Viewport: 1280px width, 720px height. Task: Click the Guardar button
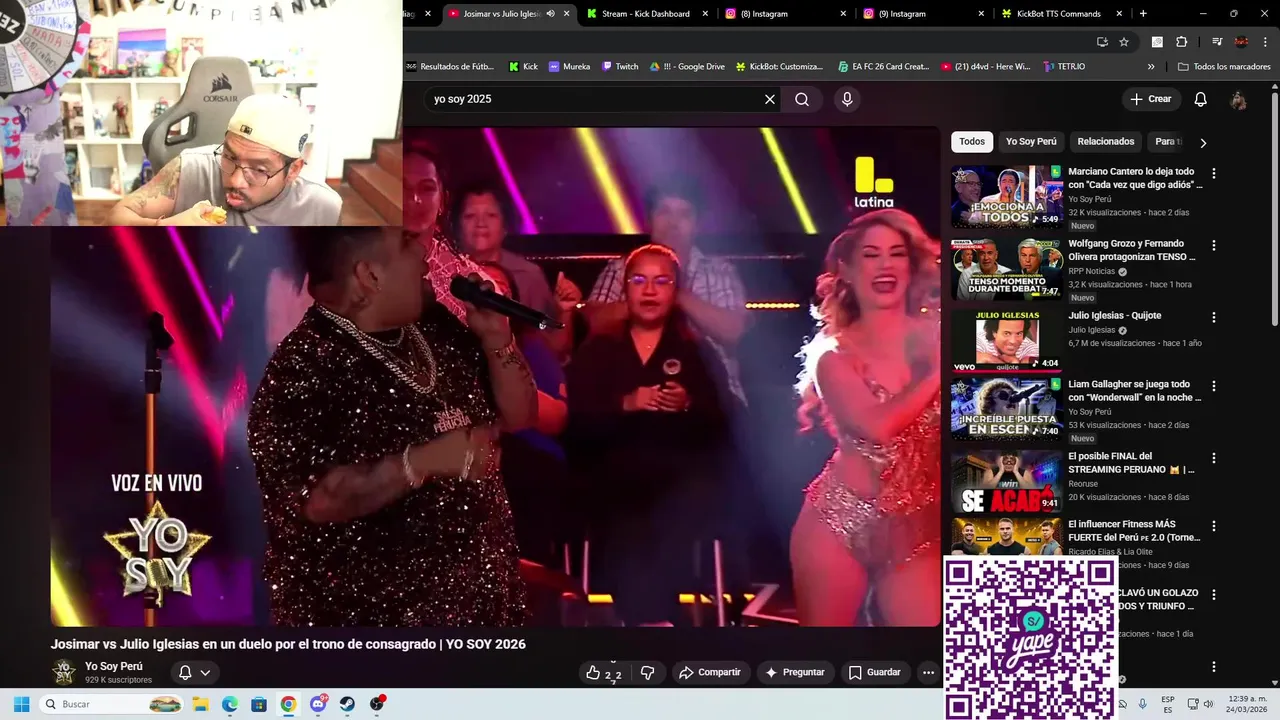click(875, 673)
